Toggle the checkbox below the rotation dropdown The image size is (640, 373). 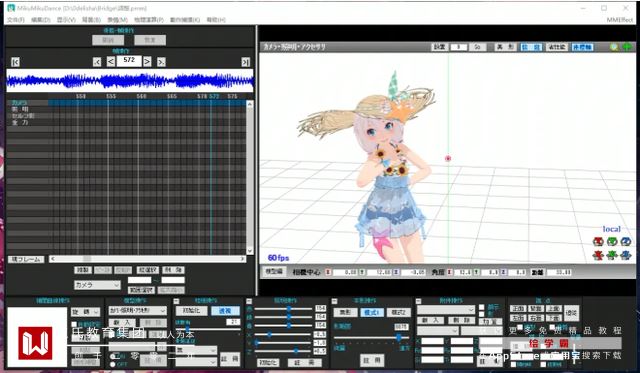pos(74,324)
